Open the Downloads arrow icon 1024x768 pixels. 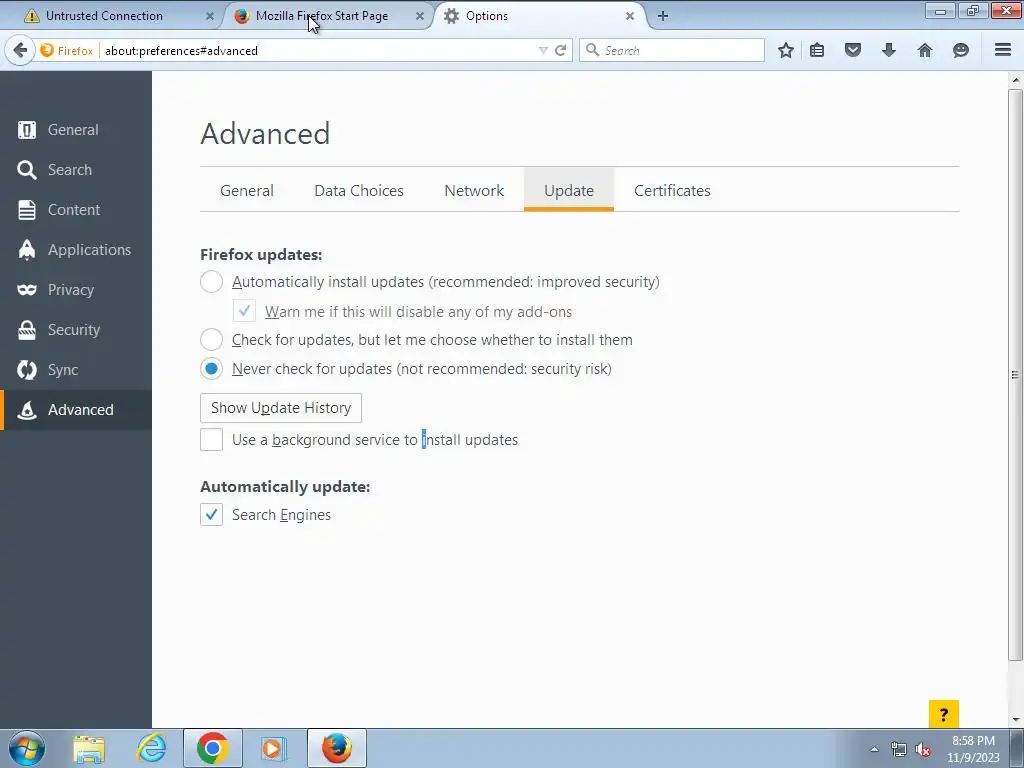(x=889, y=50)
